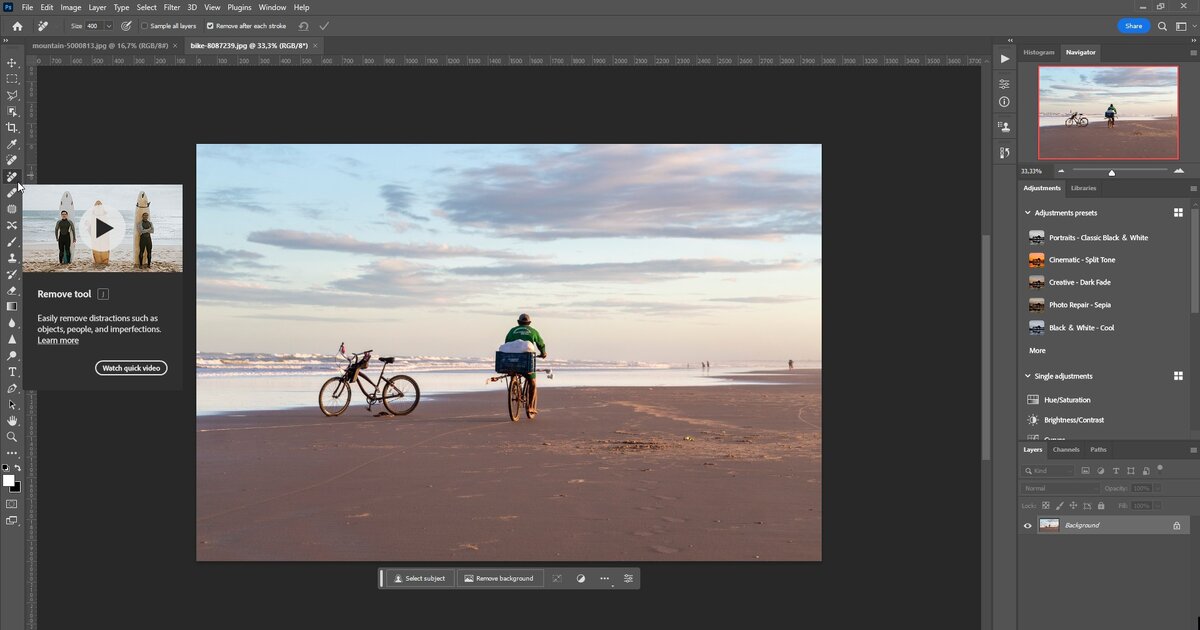This screenshot has width=1200, height=630.
Task: Click the Learn more link
Action: tap(58, 341)
